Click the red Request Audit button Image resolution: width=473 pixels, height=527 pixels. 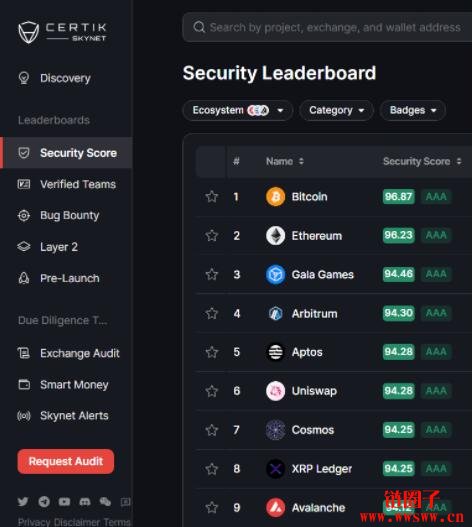click(x=66, y=461)
